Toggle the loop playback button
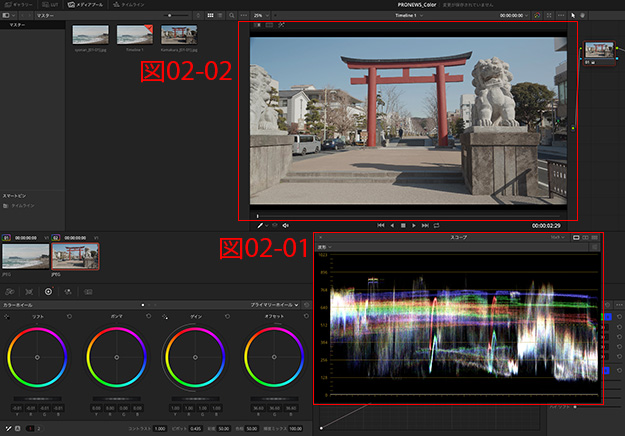 [x=437, y=225]
